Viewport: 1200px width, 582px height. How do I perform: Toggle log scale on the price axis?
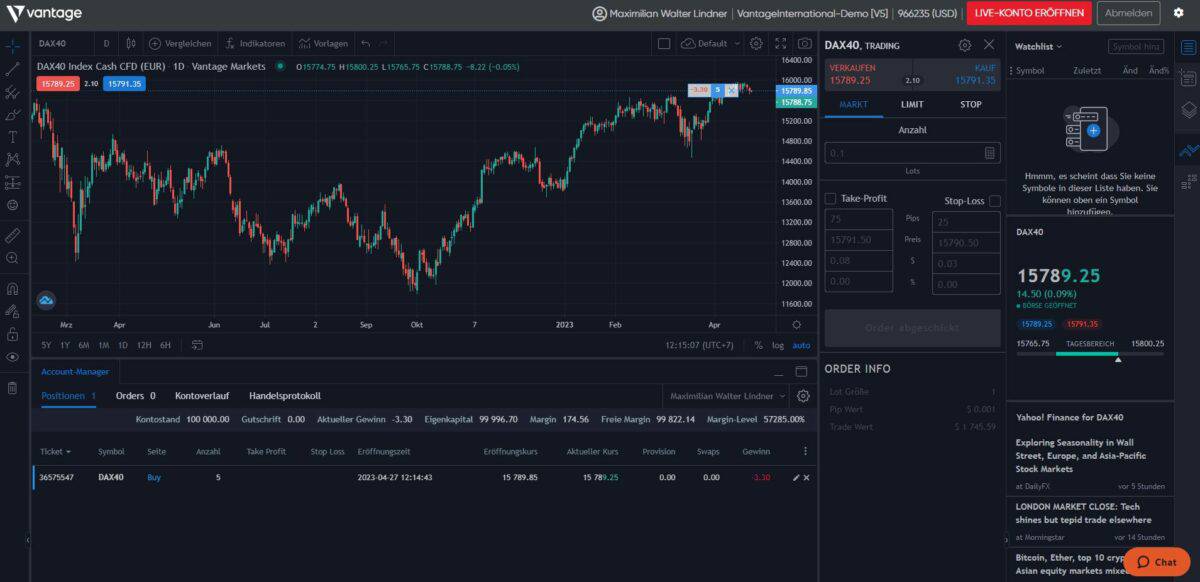point(781,345)
